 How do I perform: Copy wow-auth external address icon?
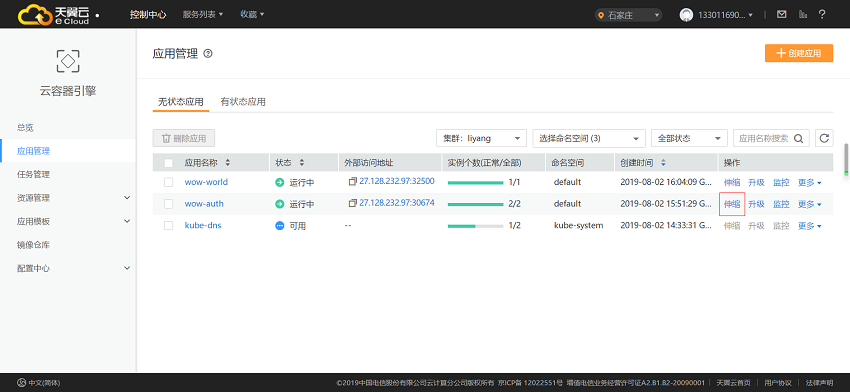tap(352, 203)
